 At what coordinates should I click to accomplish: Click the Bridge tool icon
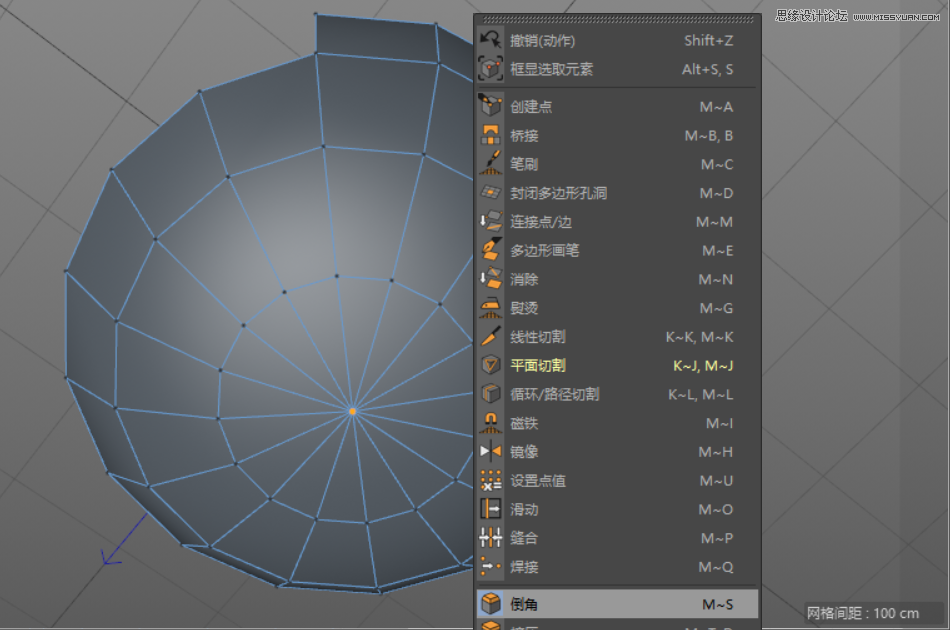click(490, 135)
